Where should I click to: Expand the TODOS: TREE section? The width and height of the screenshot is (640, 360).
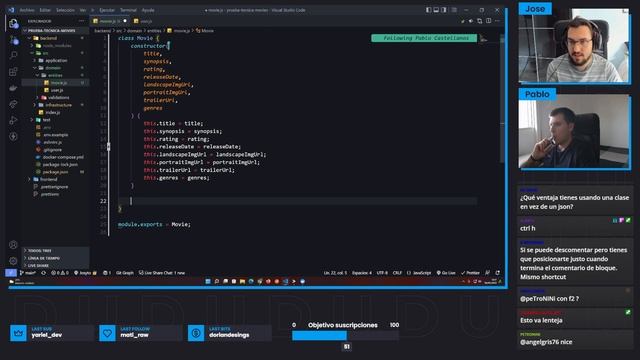[x=55, y=251]
